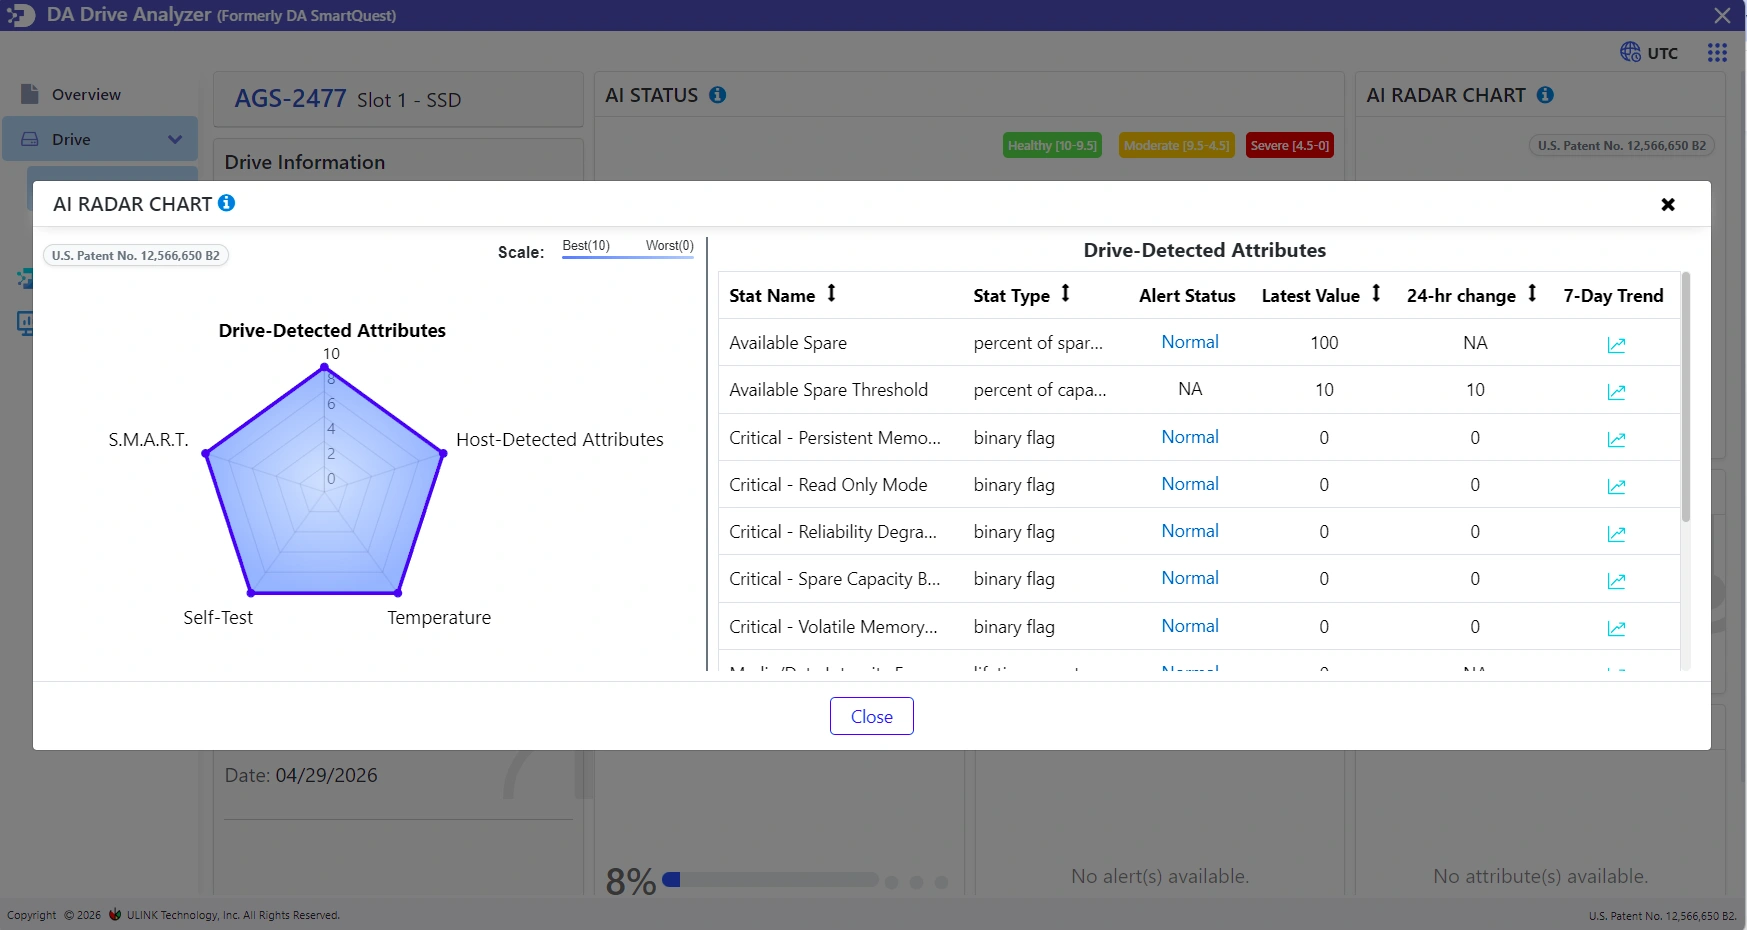
Task: Open 7-Day Trend chart for Available Spare
Action: coord(1616,345)
